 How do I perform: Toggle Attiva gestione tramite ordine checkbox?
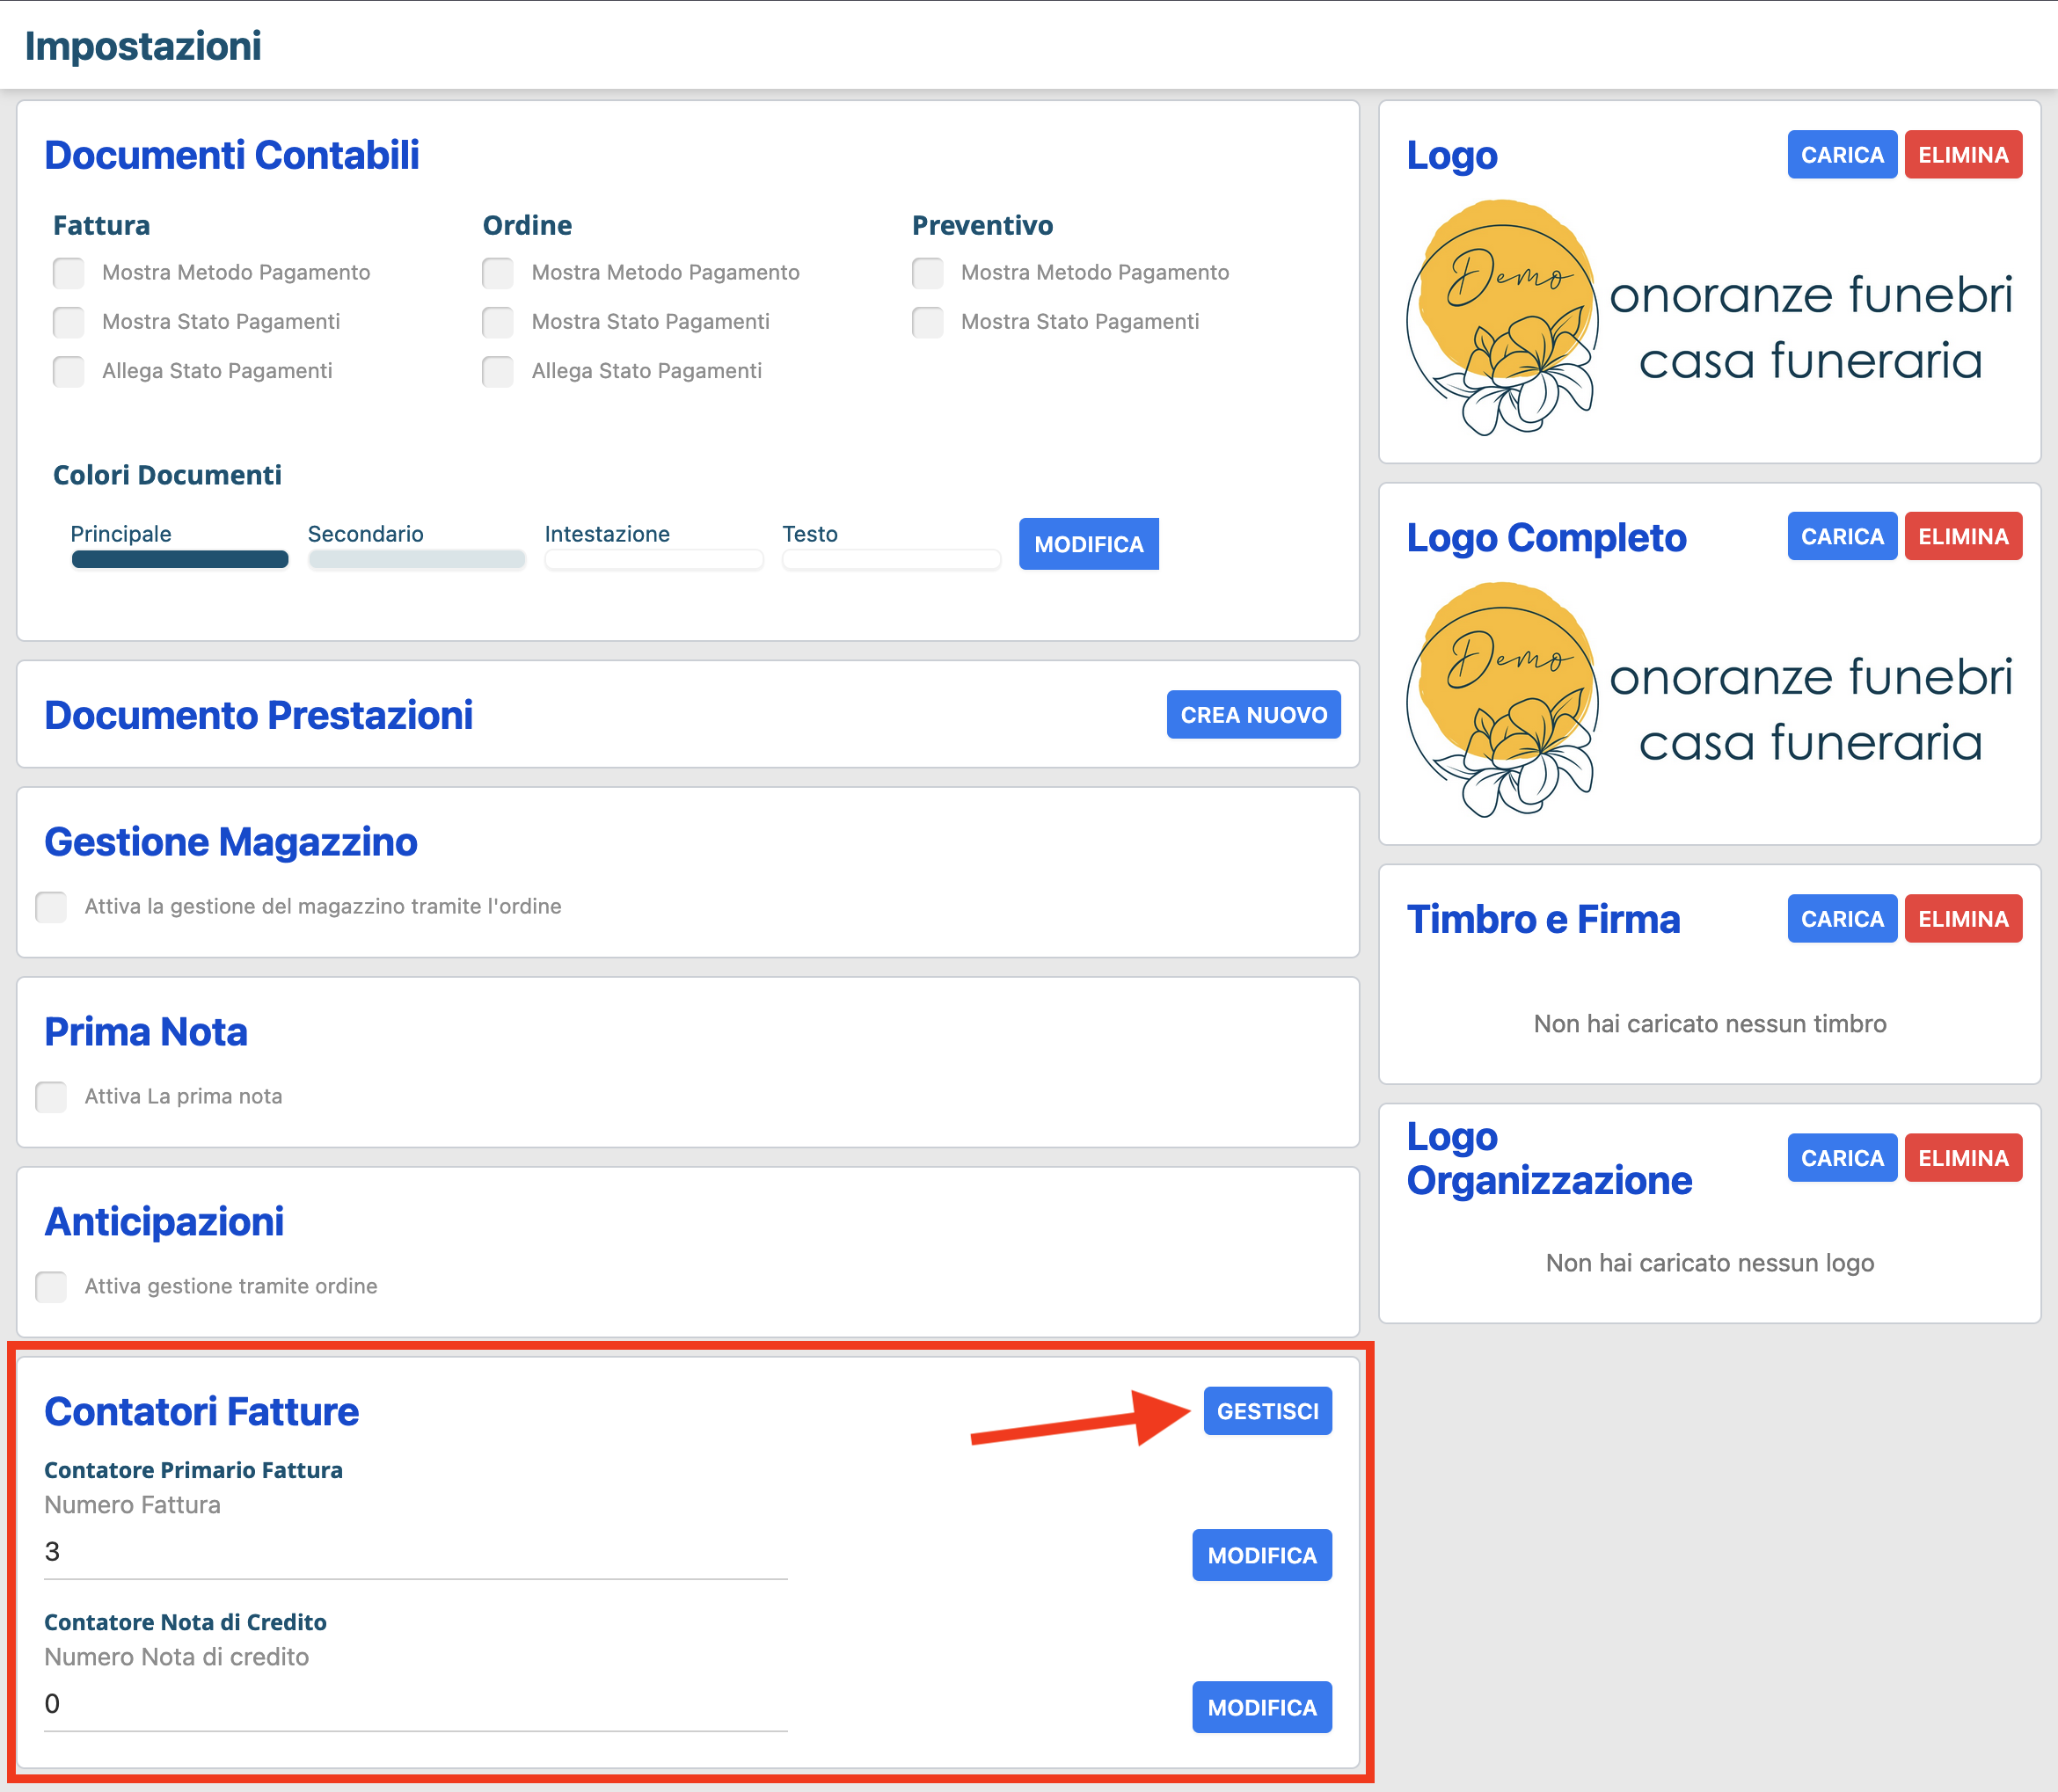pos(51,1287)
